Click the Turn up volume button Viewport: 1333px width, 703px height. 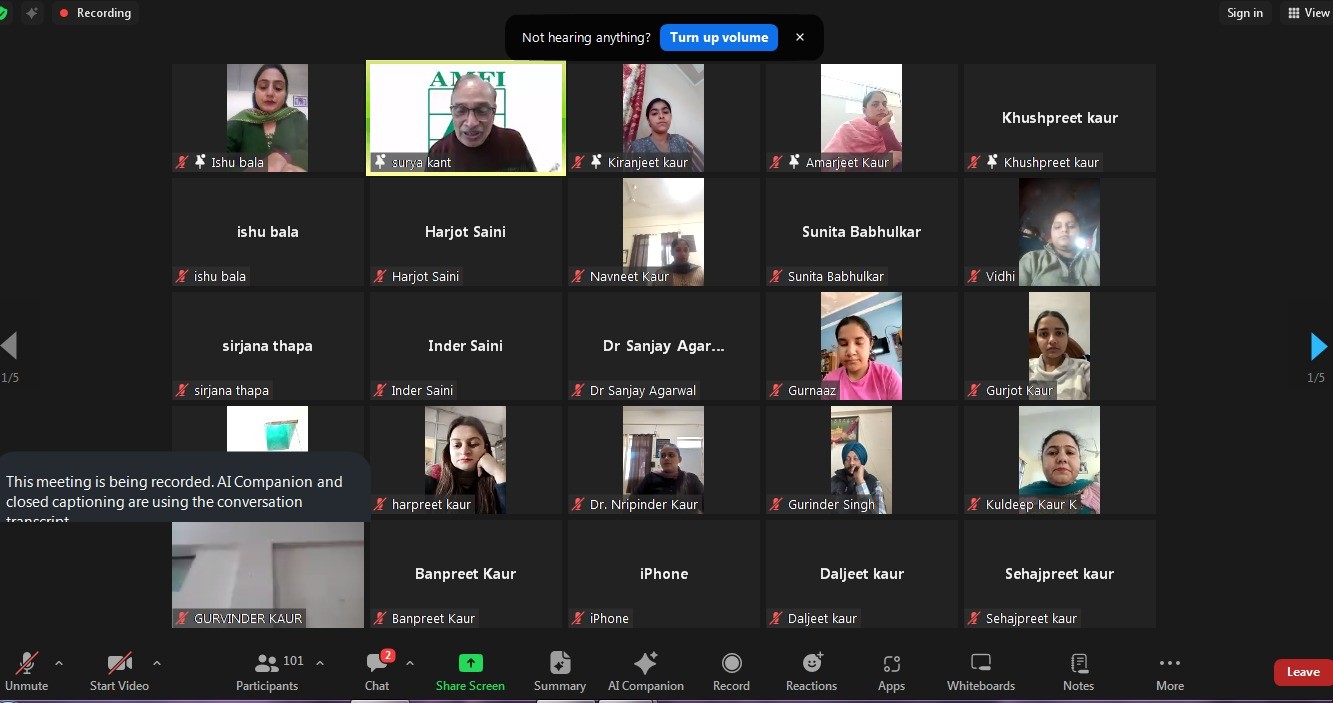pos(718,38)
